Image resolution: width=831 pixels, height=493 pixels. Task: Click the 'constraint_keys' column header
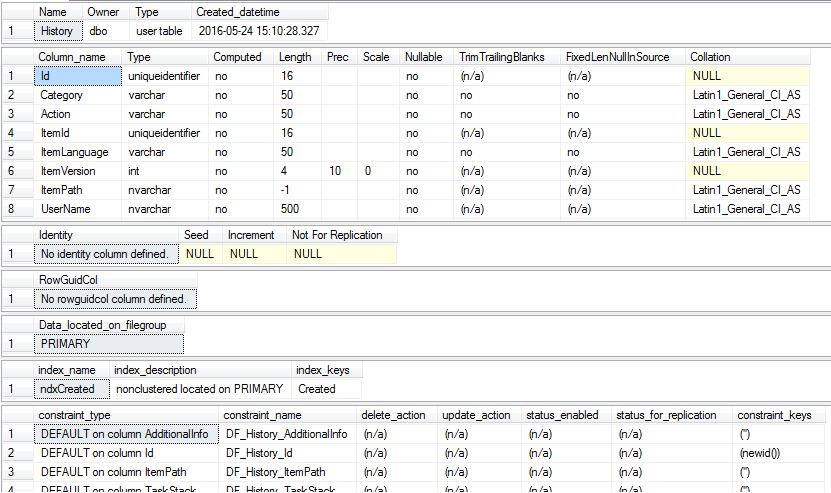(781, 415)
